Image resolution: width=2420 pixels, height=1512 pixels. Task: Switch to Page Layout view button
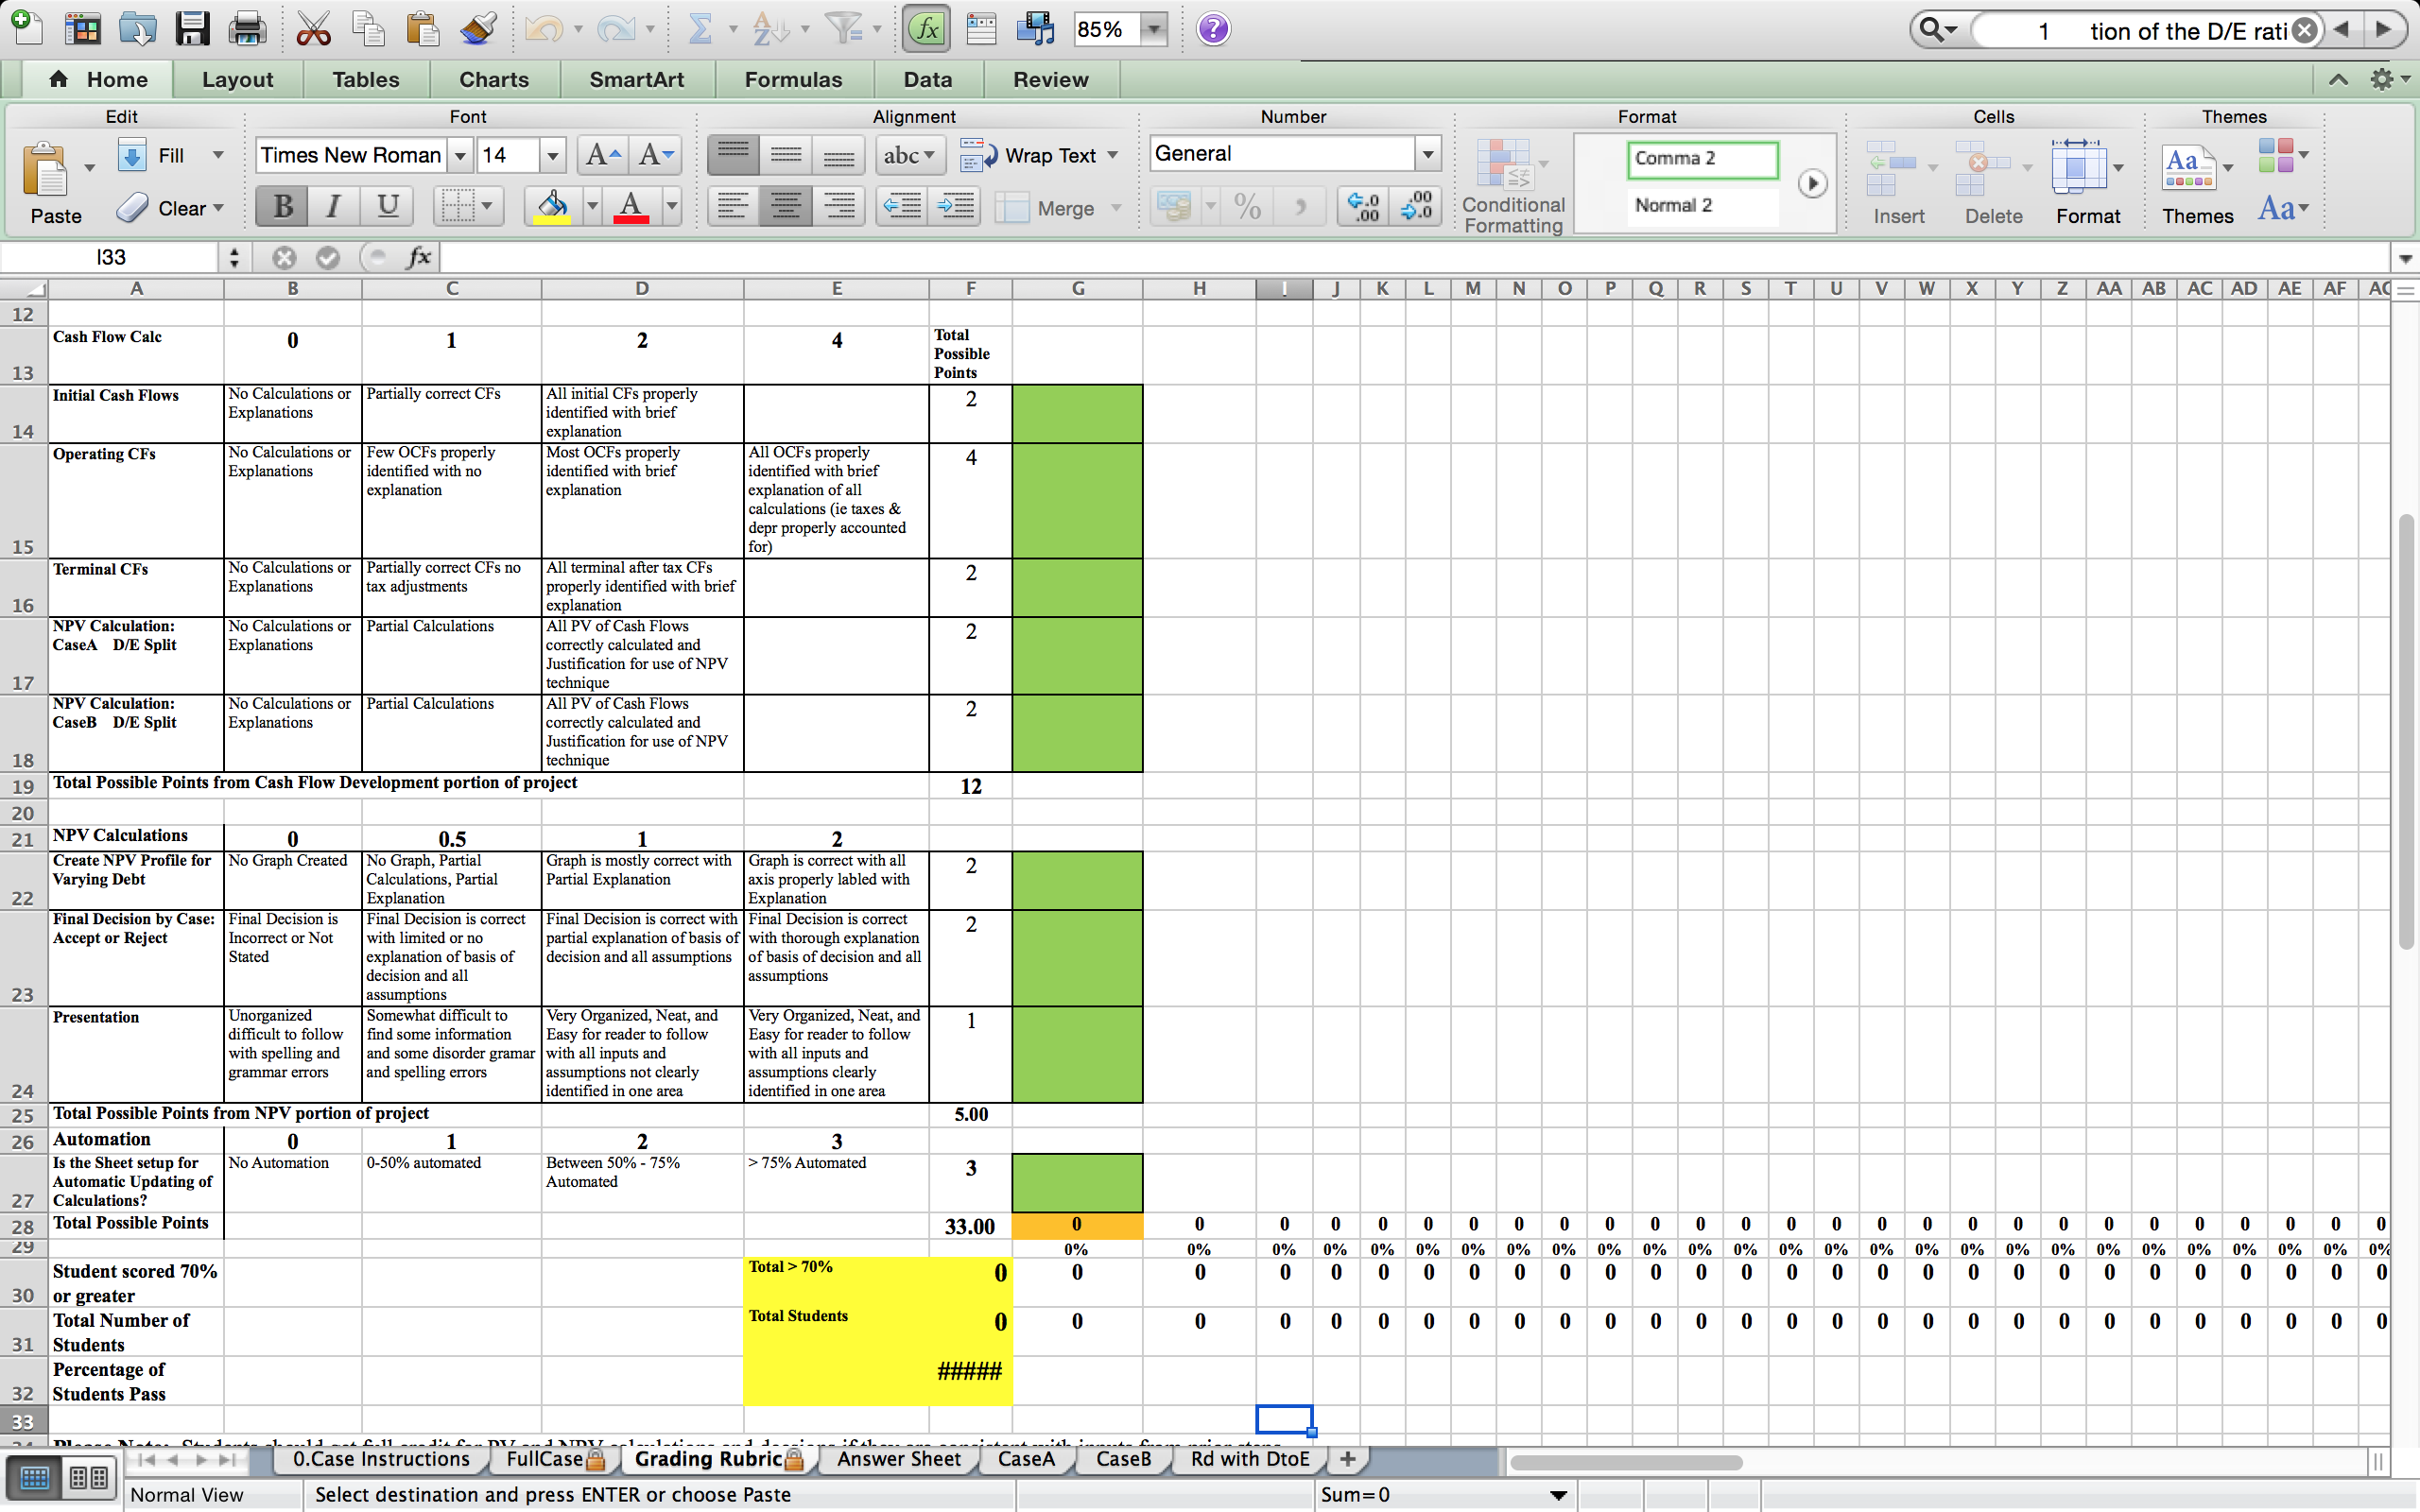click(89, 1477)
